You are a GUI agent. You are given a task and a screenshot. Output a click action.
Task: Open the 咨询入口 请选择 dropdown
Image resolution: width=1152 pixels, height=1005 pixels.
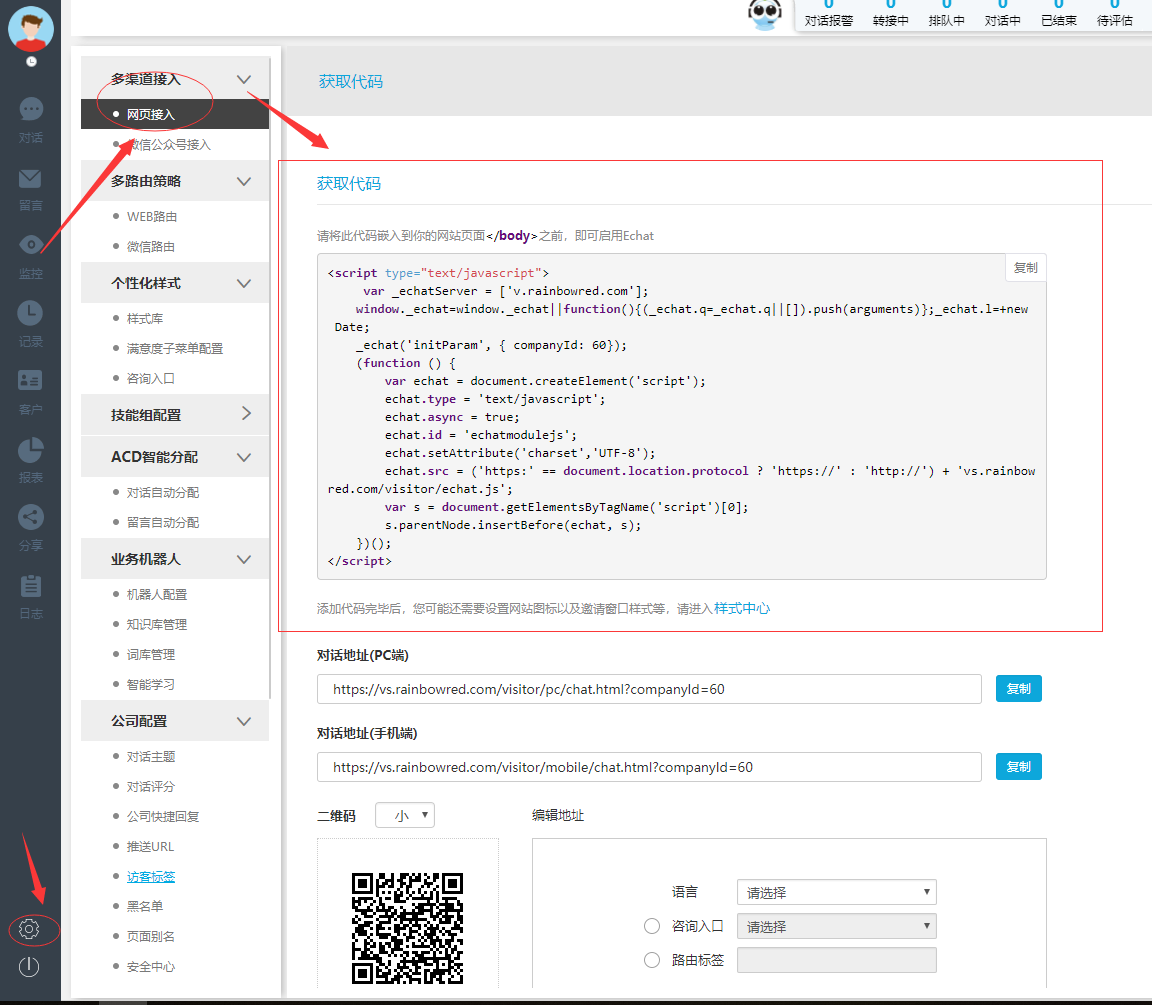837,926
